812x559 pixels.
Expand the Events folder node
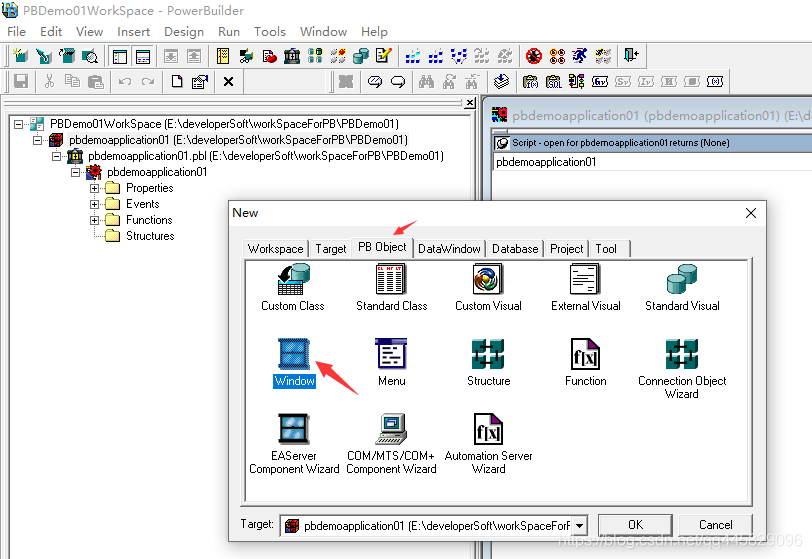click(94, 205)
